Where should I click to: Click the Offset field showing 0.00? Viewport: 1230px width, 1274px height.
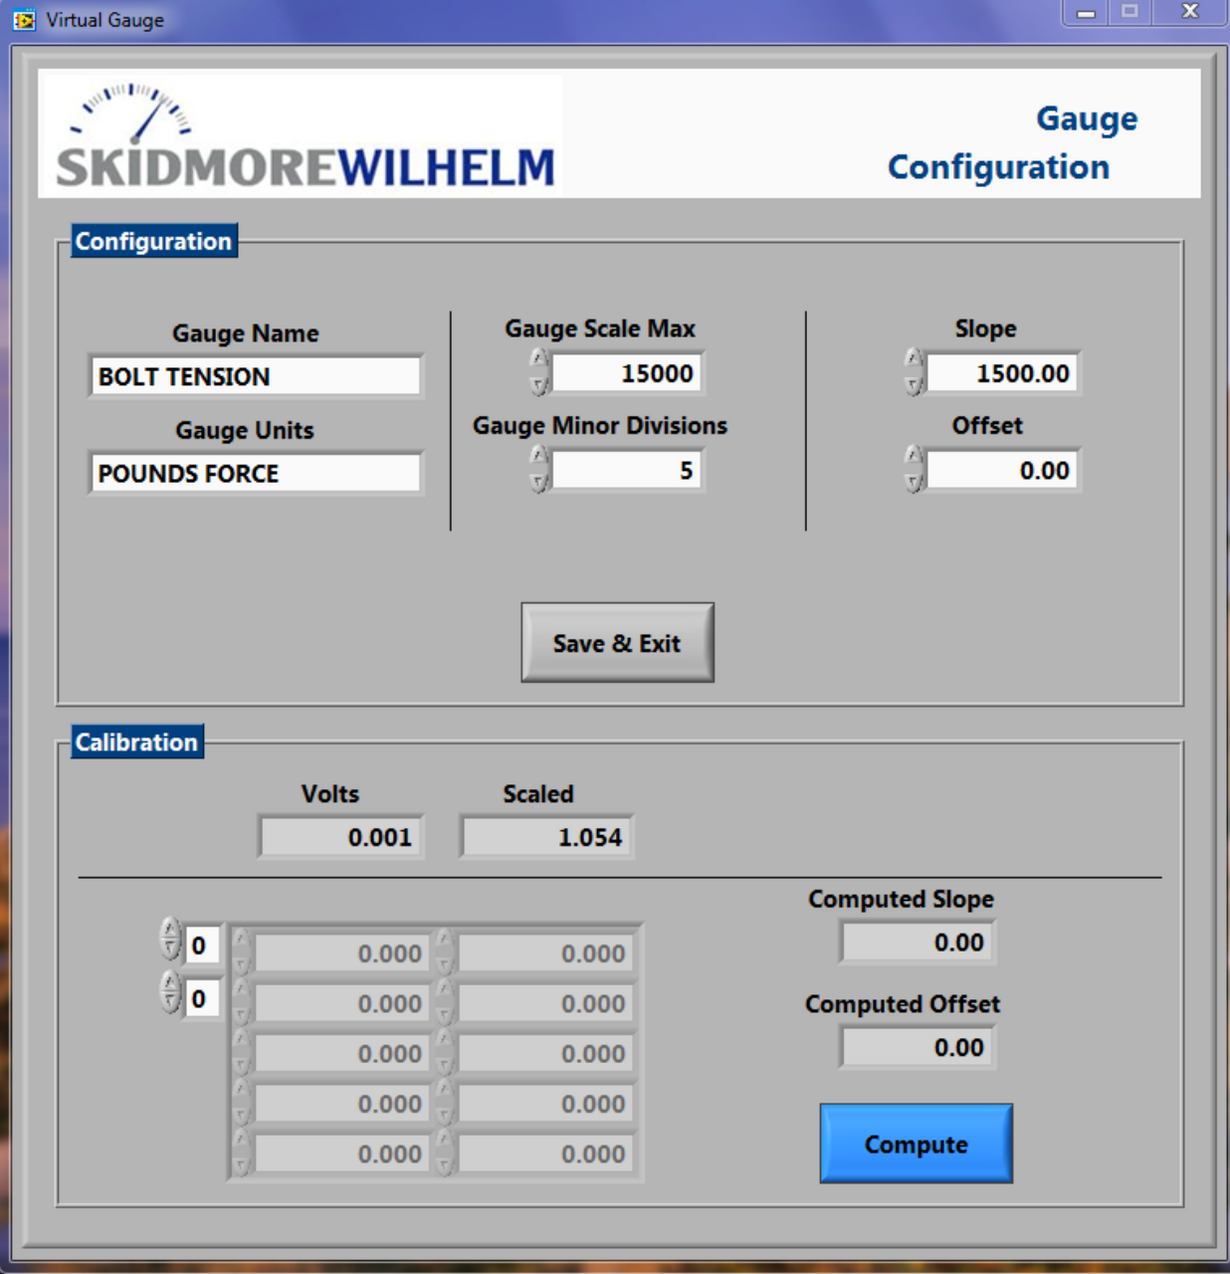(x=1003, y=469)
